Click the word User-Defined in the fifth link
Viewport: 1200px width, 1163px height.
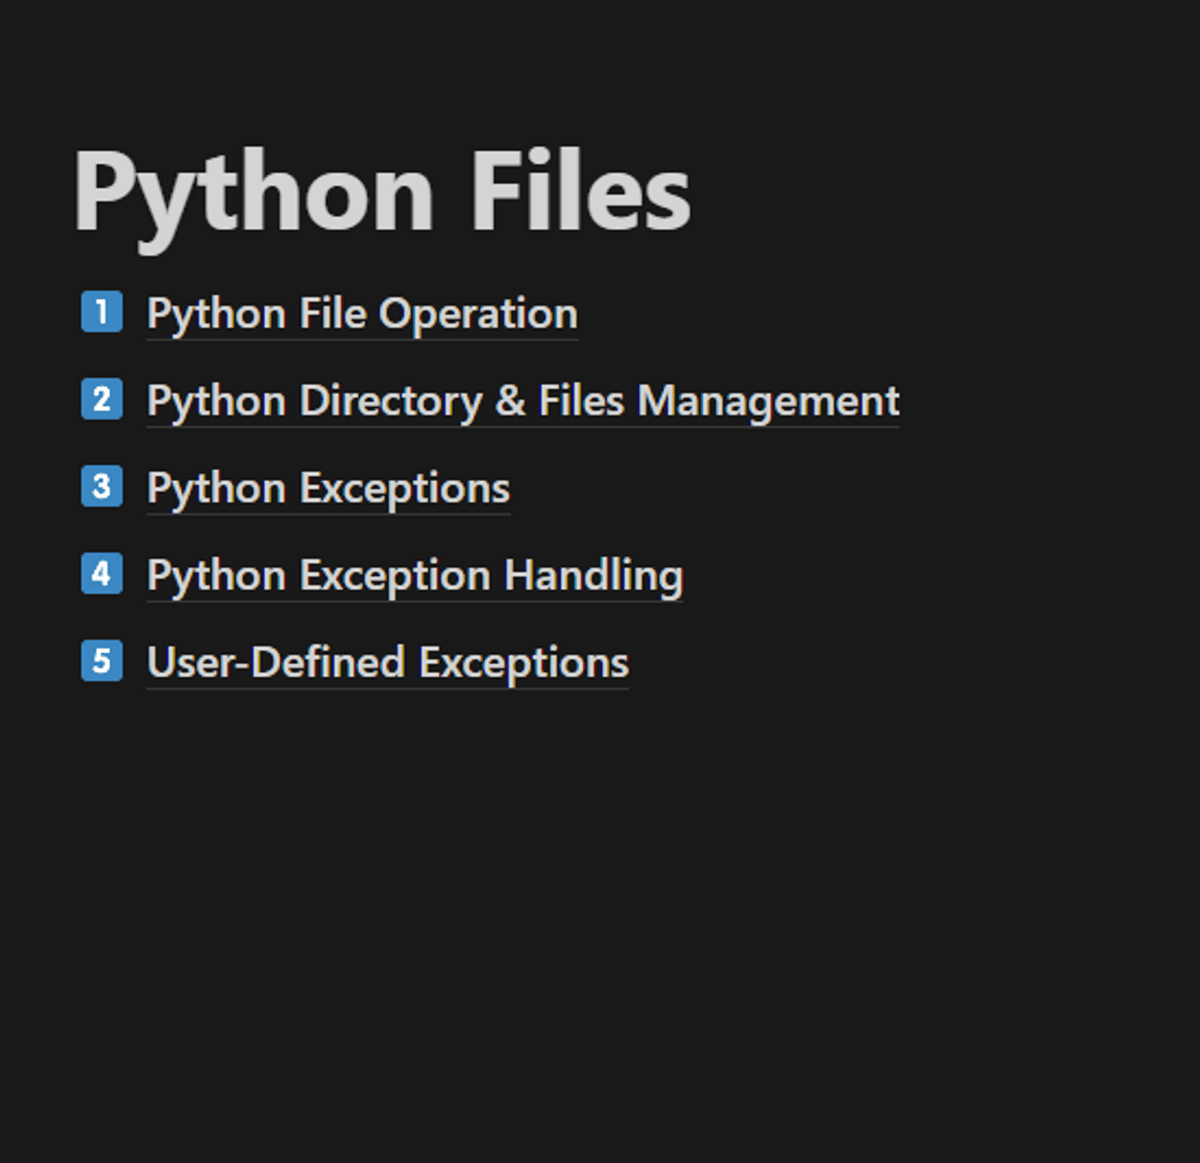click(x=276, y=663)
